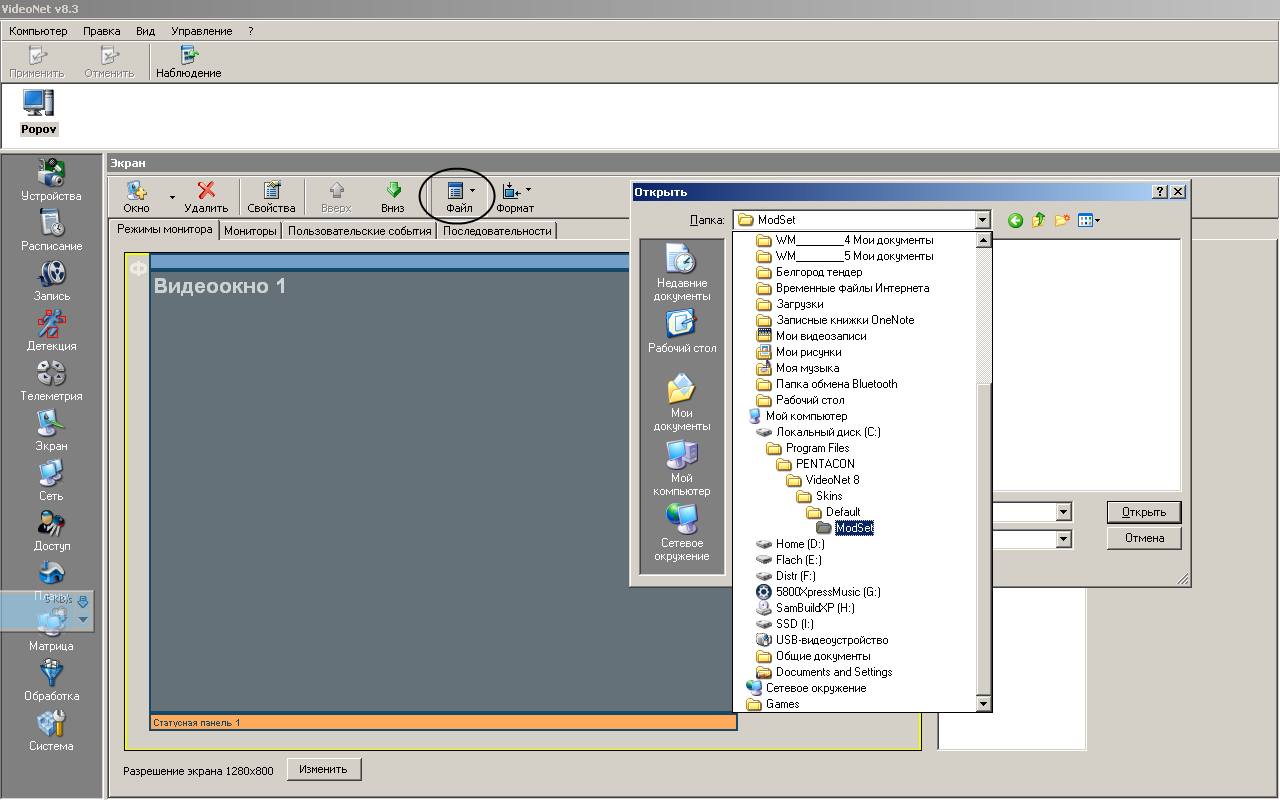The height and width of the screenshot is (800, 1280).
Task: Open Недавние документы place
Action: click(x=681, y=273)
